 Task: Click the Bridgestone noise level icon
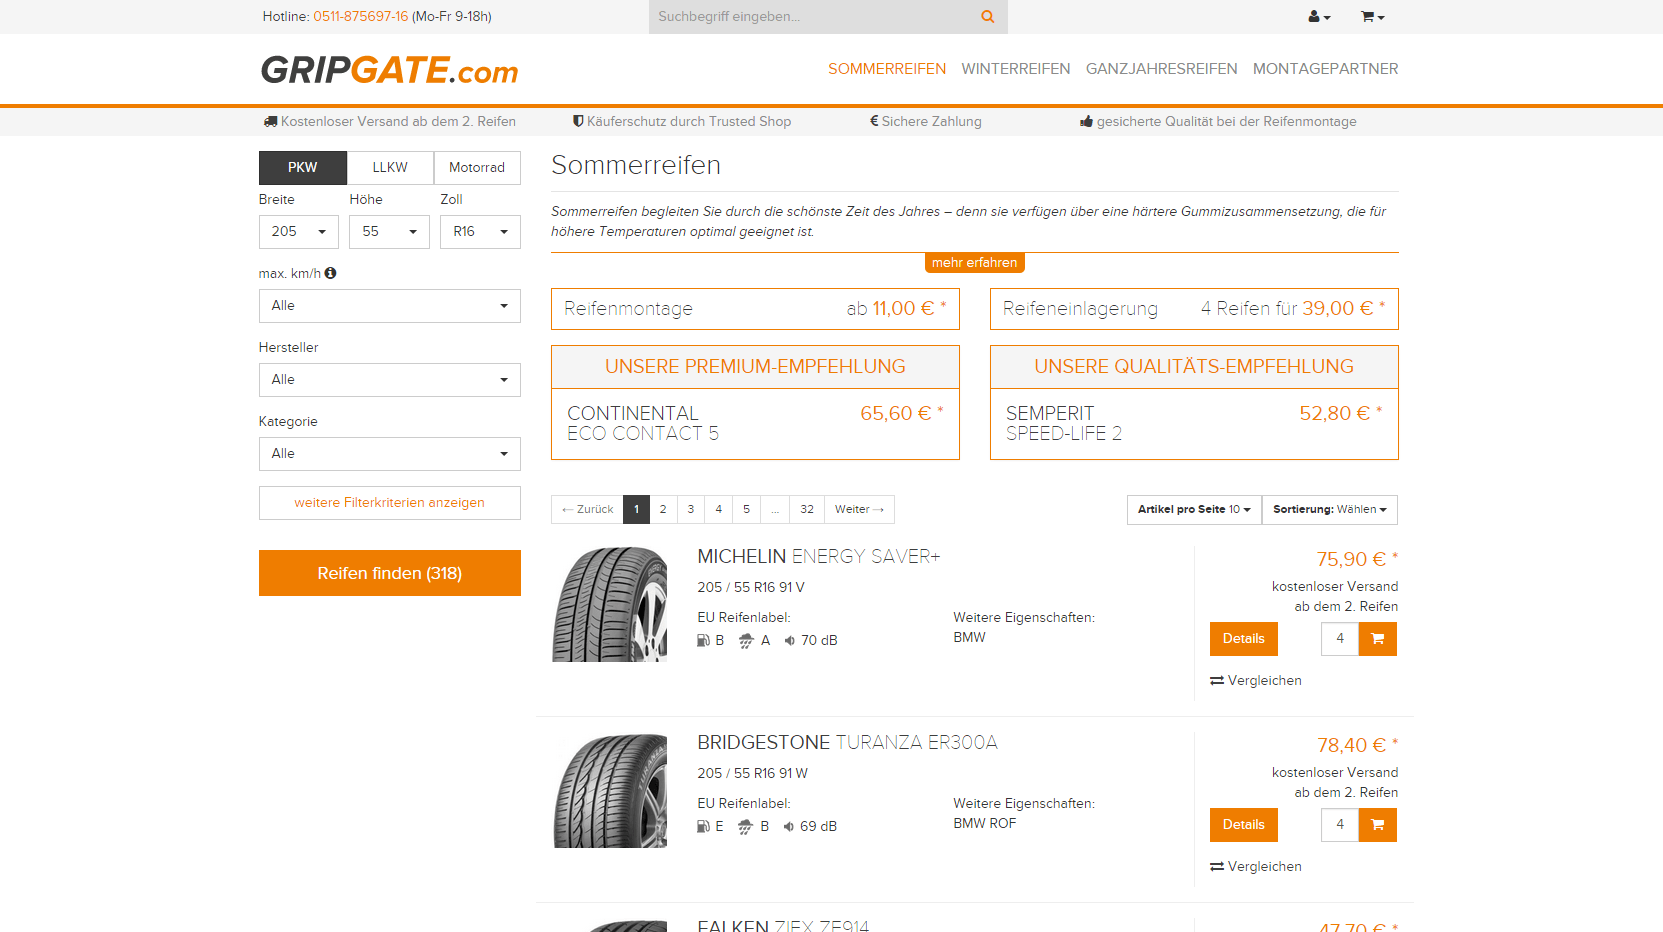click(788, 827)
